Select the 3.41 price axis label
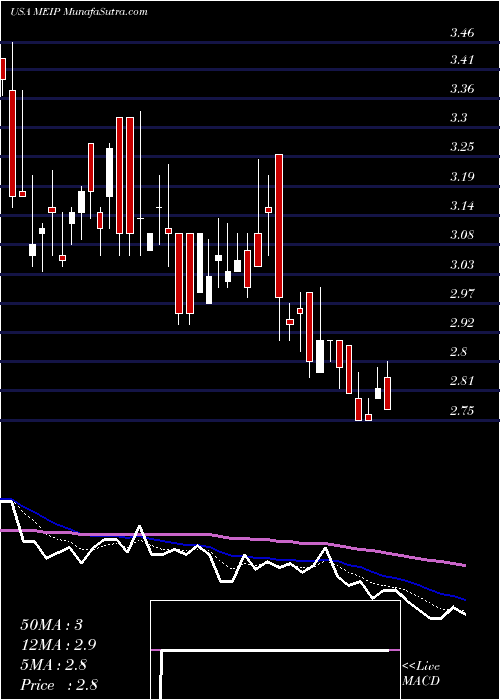The height and width of the screenshot is (700, 500). [462, 59]
